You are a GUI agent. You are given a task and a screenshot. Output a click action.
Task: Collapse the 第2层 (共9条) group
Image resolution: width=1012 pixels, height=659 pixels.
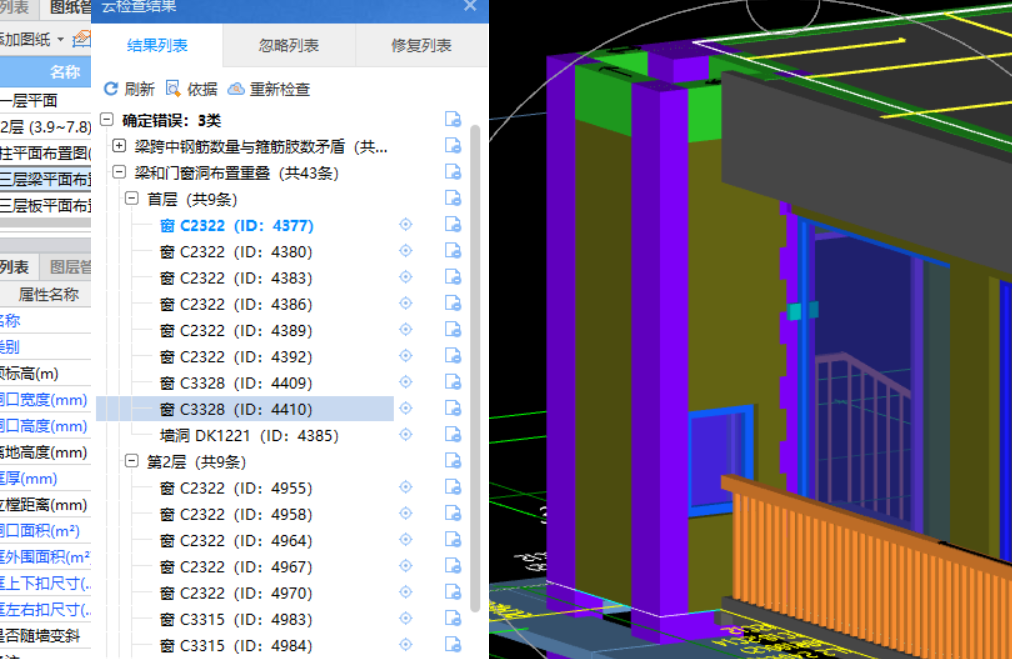tap(132, 461)
